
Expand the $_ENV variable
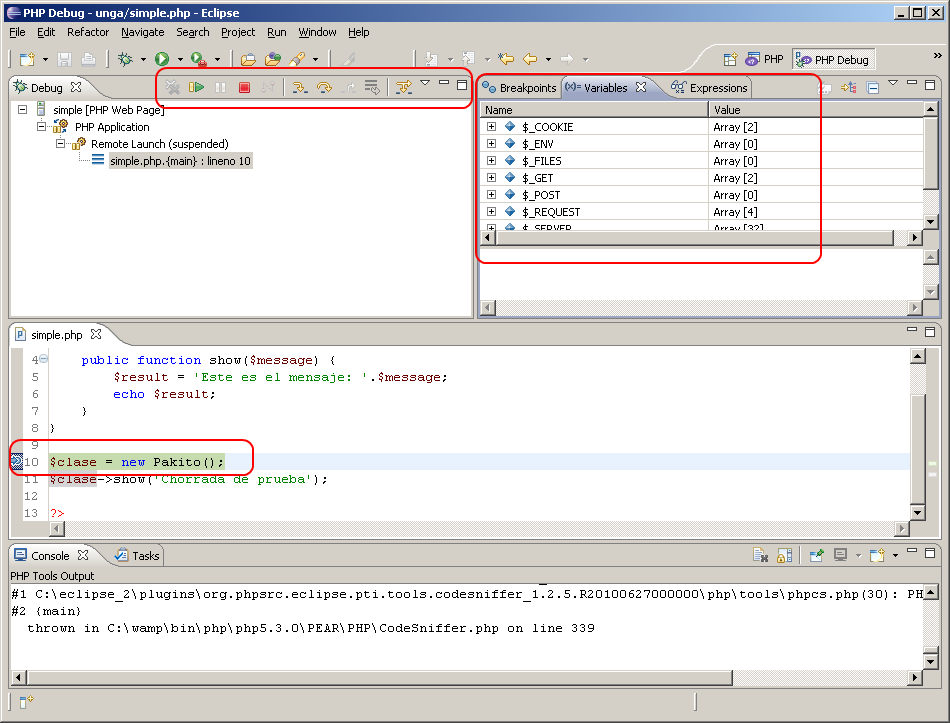(x=491, y=144)
